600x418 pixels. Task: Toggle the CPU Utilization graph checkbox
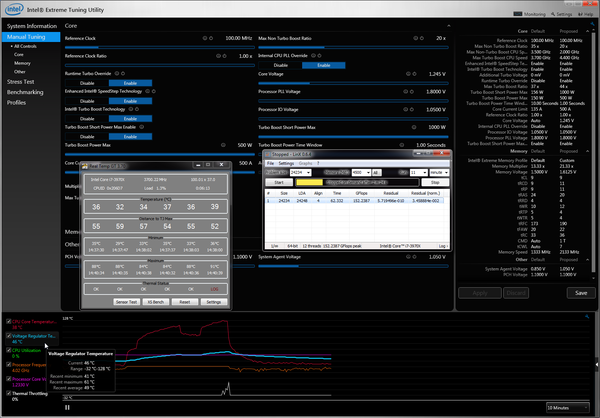8,350
